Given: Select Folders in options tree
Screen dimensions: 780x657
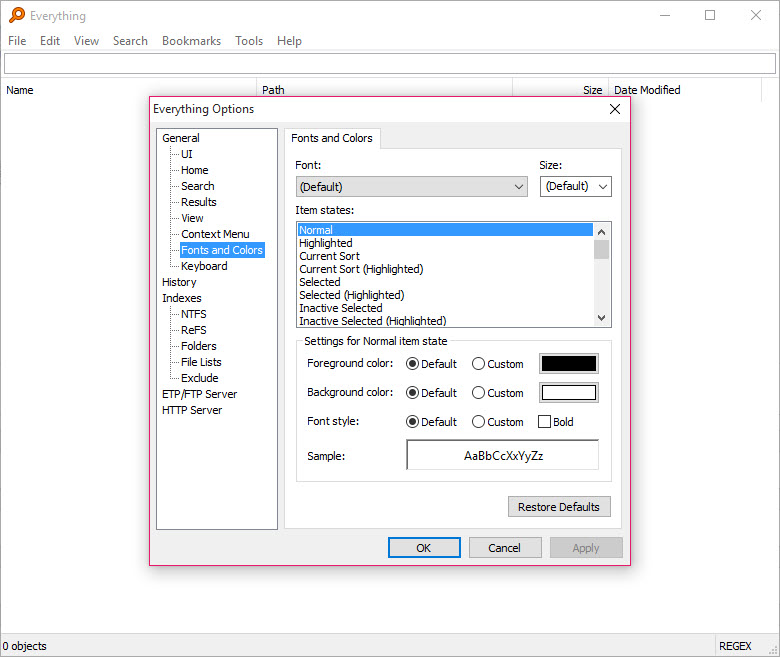Looking at the screenshot, I should tap(198, 346).
